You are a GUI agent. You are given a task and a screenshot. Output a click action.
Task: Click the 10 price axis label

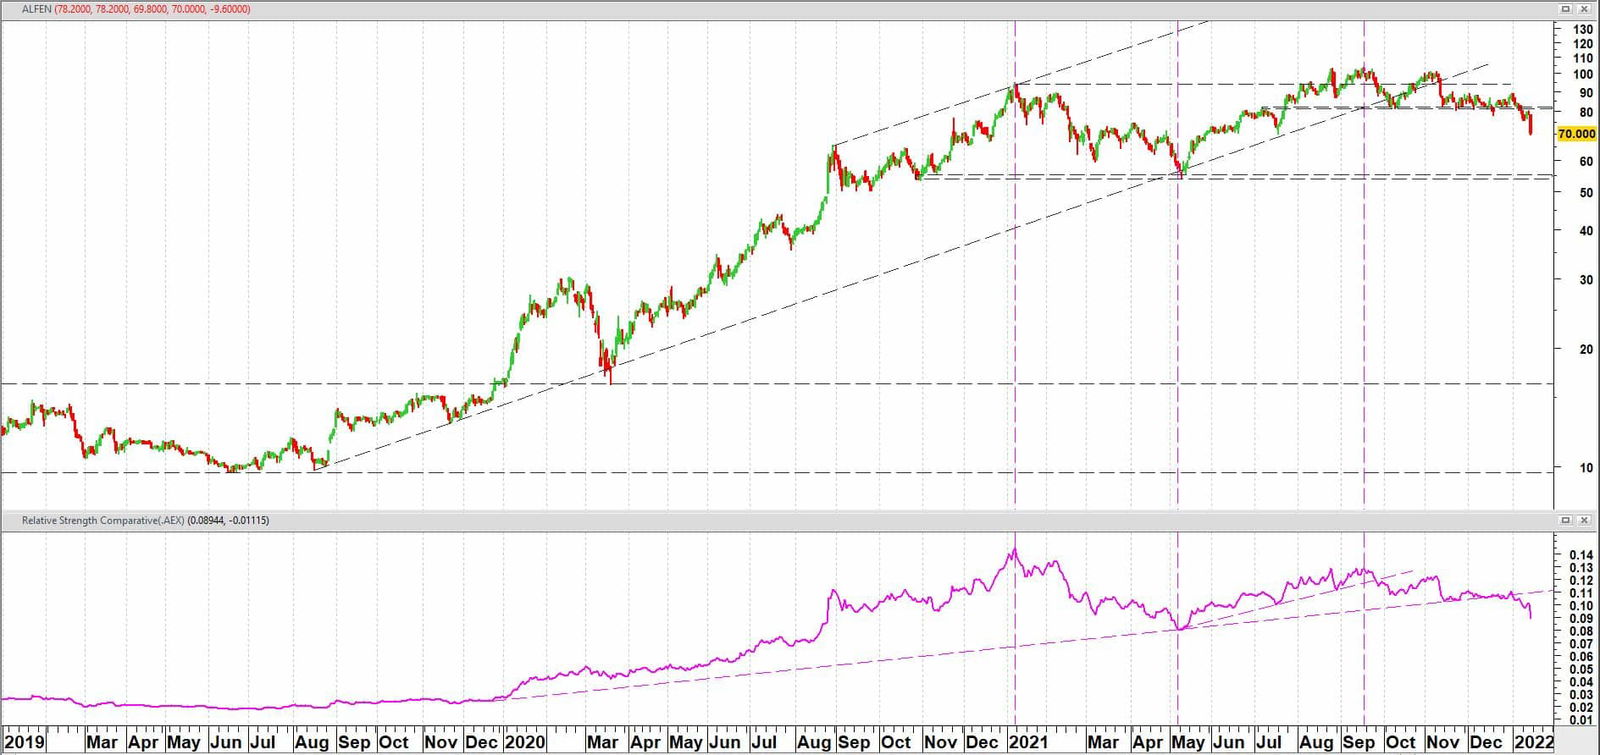1586,467
